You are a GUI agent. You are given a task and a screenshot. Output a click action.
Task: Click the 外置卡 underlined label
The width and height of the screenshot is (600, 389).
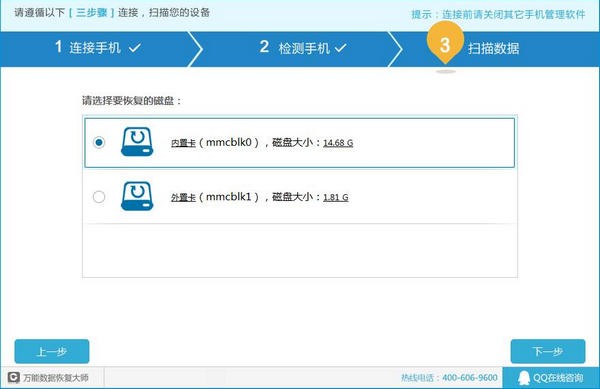click(183, 197)
